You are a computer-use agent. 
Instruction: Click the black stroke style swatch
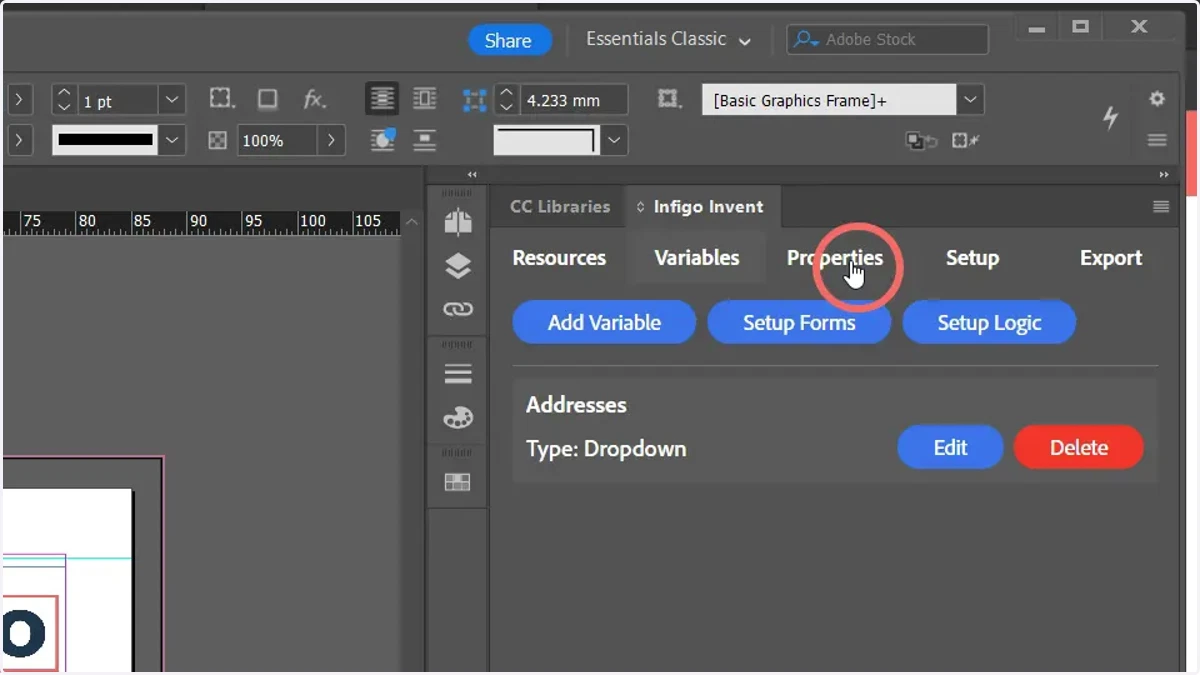106,140
